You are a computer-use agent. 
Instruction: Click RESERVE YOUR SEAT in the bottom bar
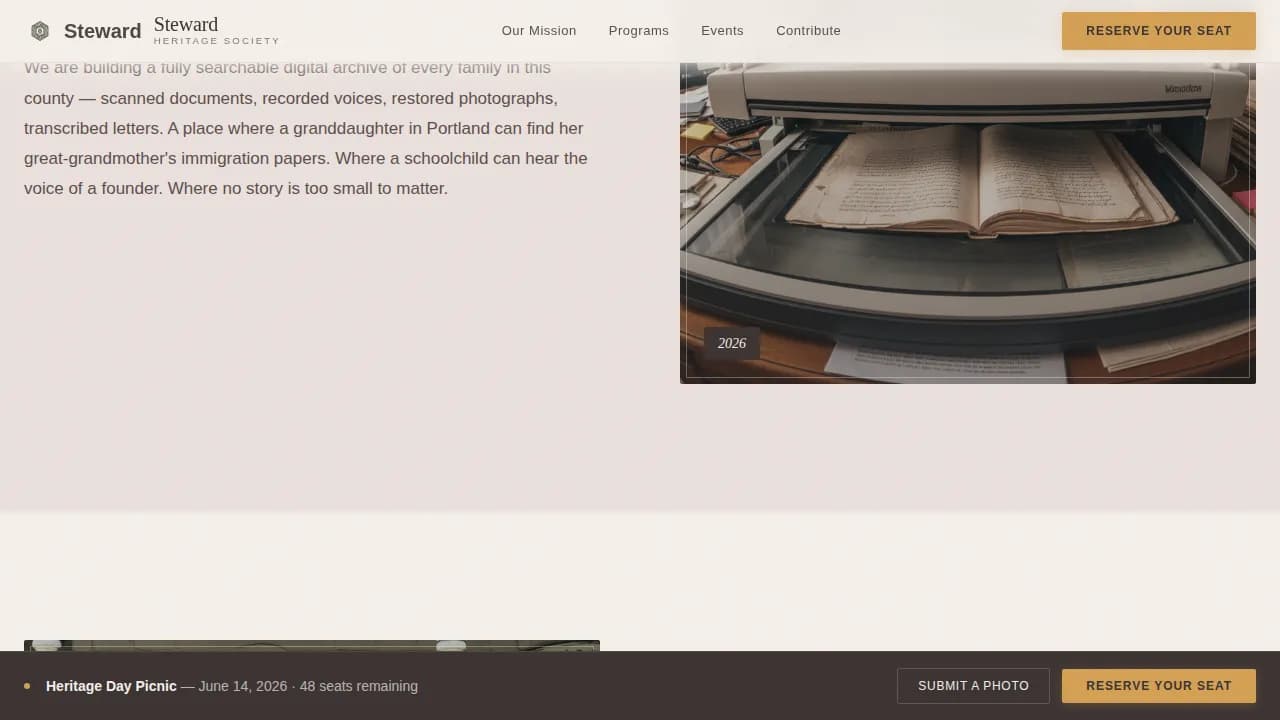click(x=1158, y=686)
